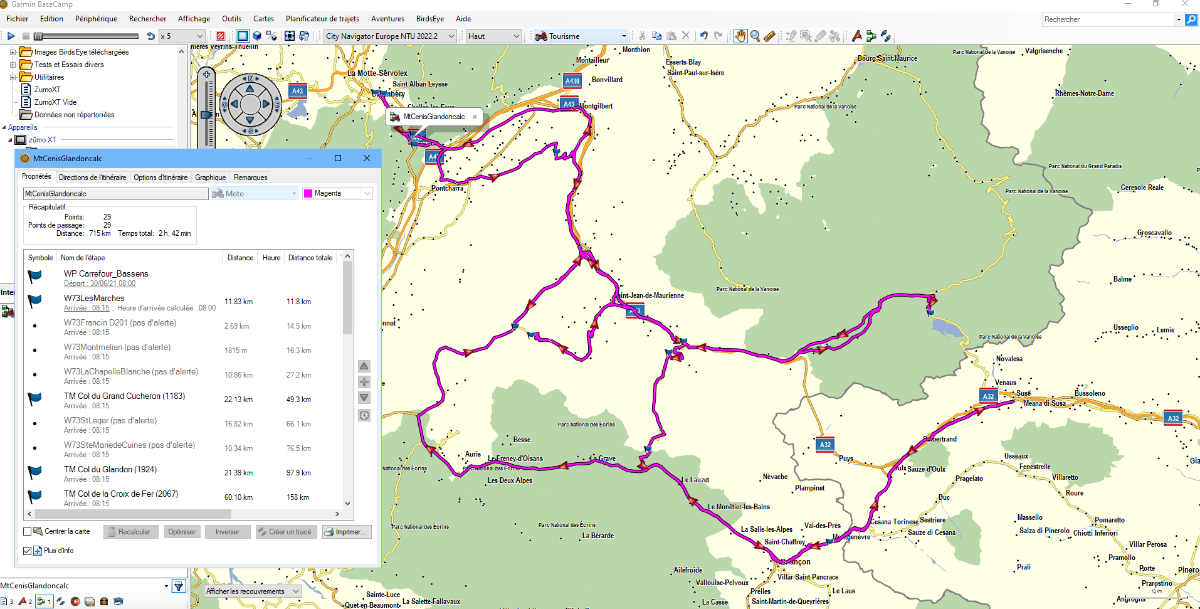
Task: Click the Rechercher search input field
Action: 1106,19
